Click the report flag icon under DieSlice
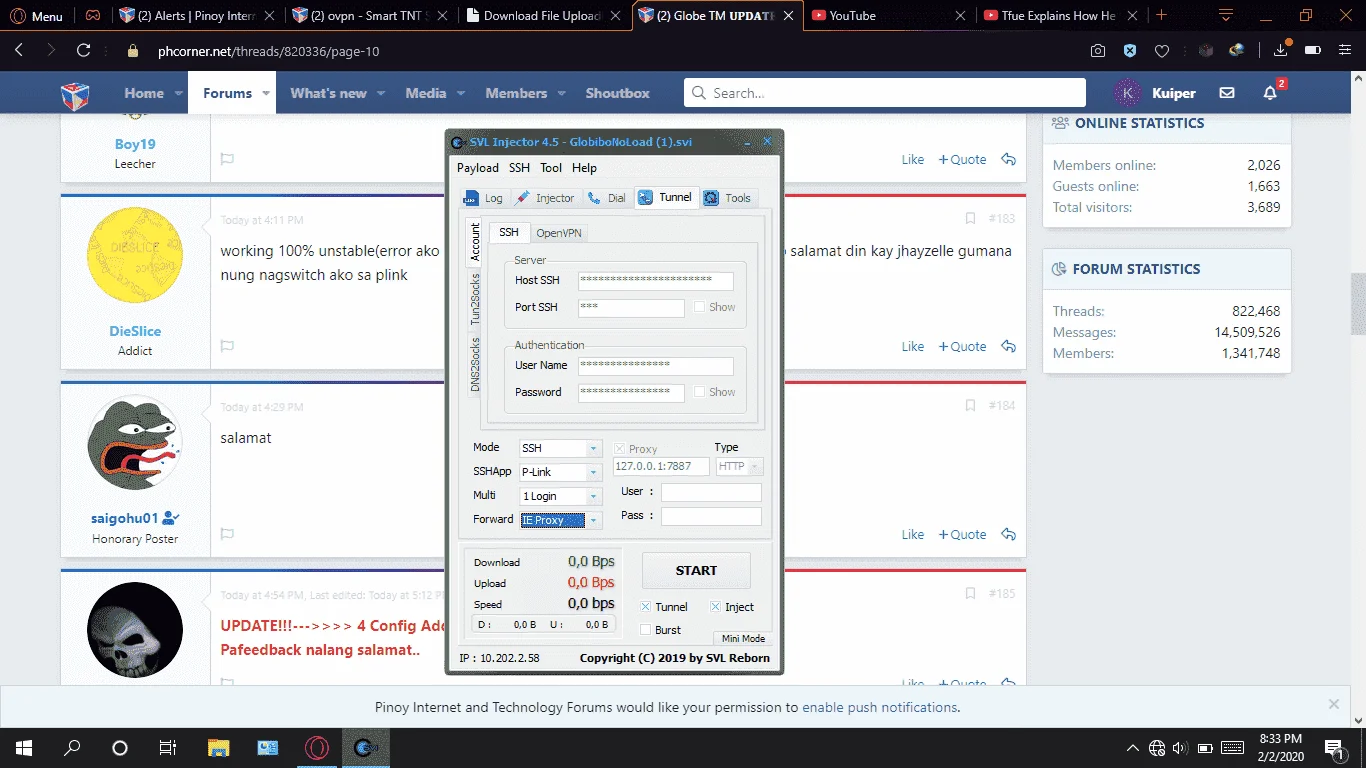The image size is (1366, 768). tap(227, 346)
